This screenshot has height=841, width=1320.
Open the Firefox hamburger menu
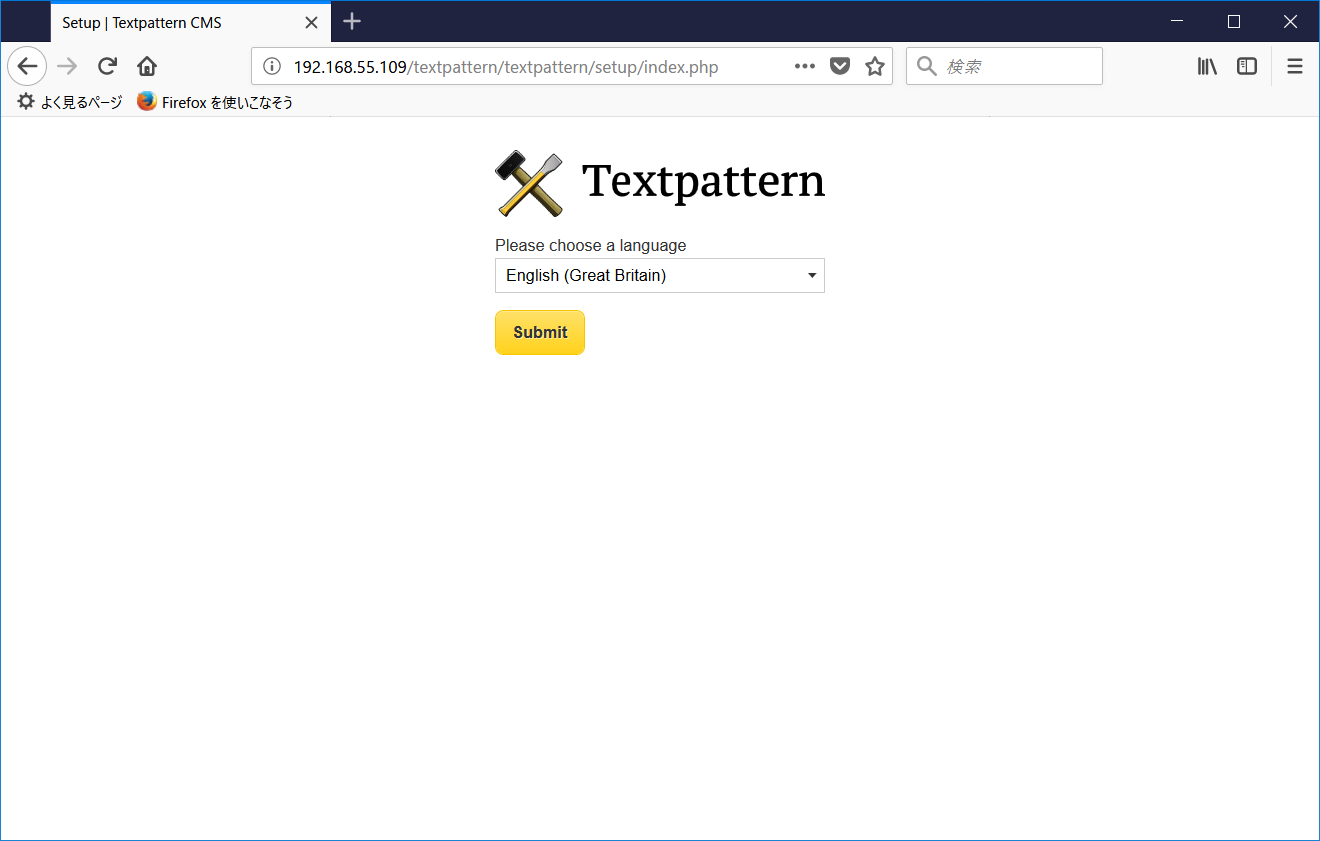coord(1294,66)
